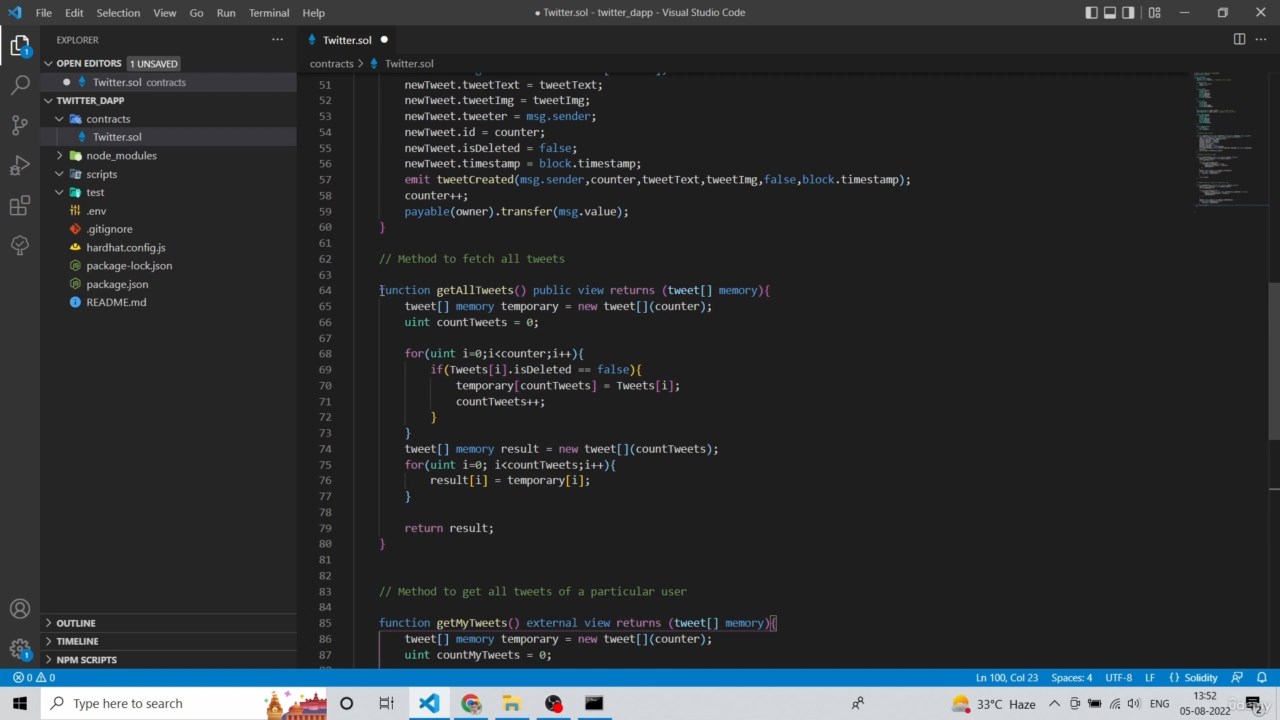The image size is (1280, 720).
Task: Open the Source Control view
Action: click(x=20, y=125)
